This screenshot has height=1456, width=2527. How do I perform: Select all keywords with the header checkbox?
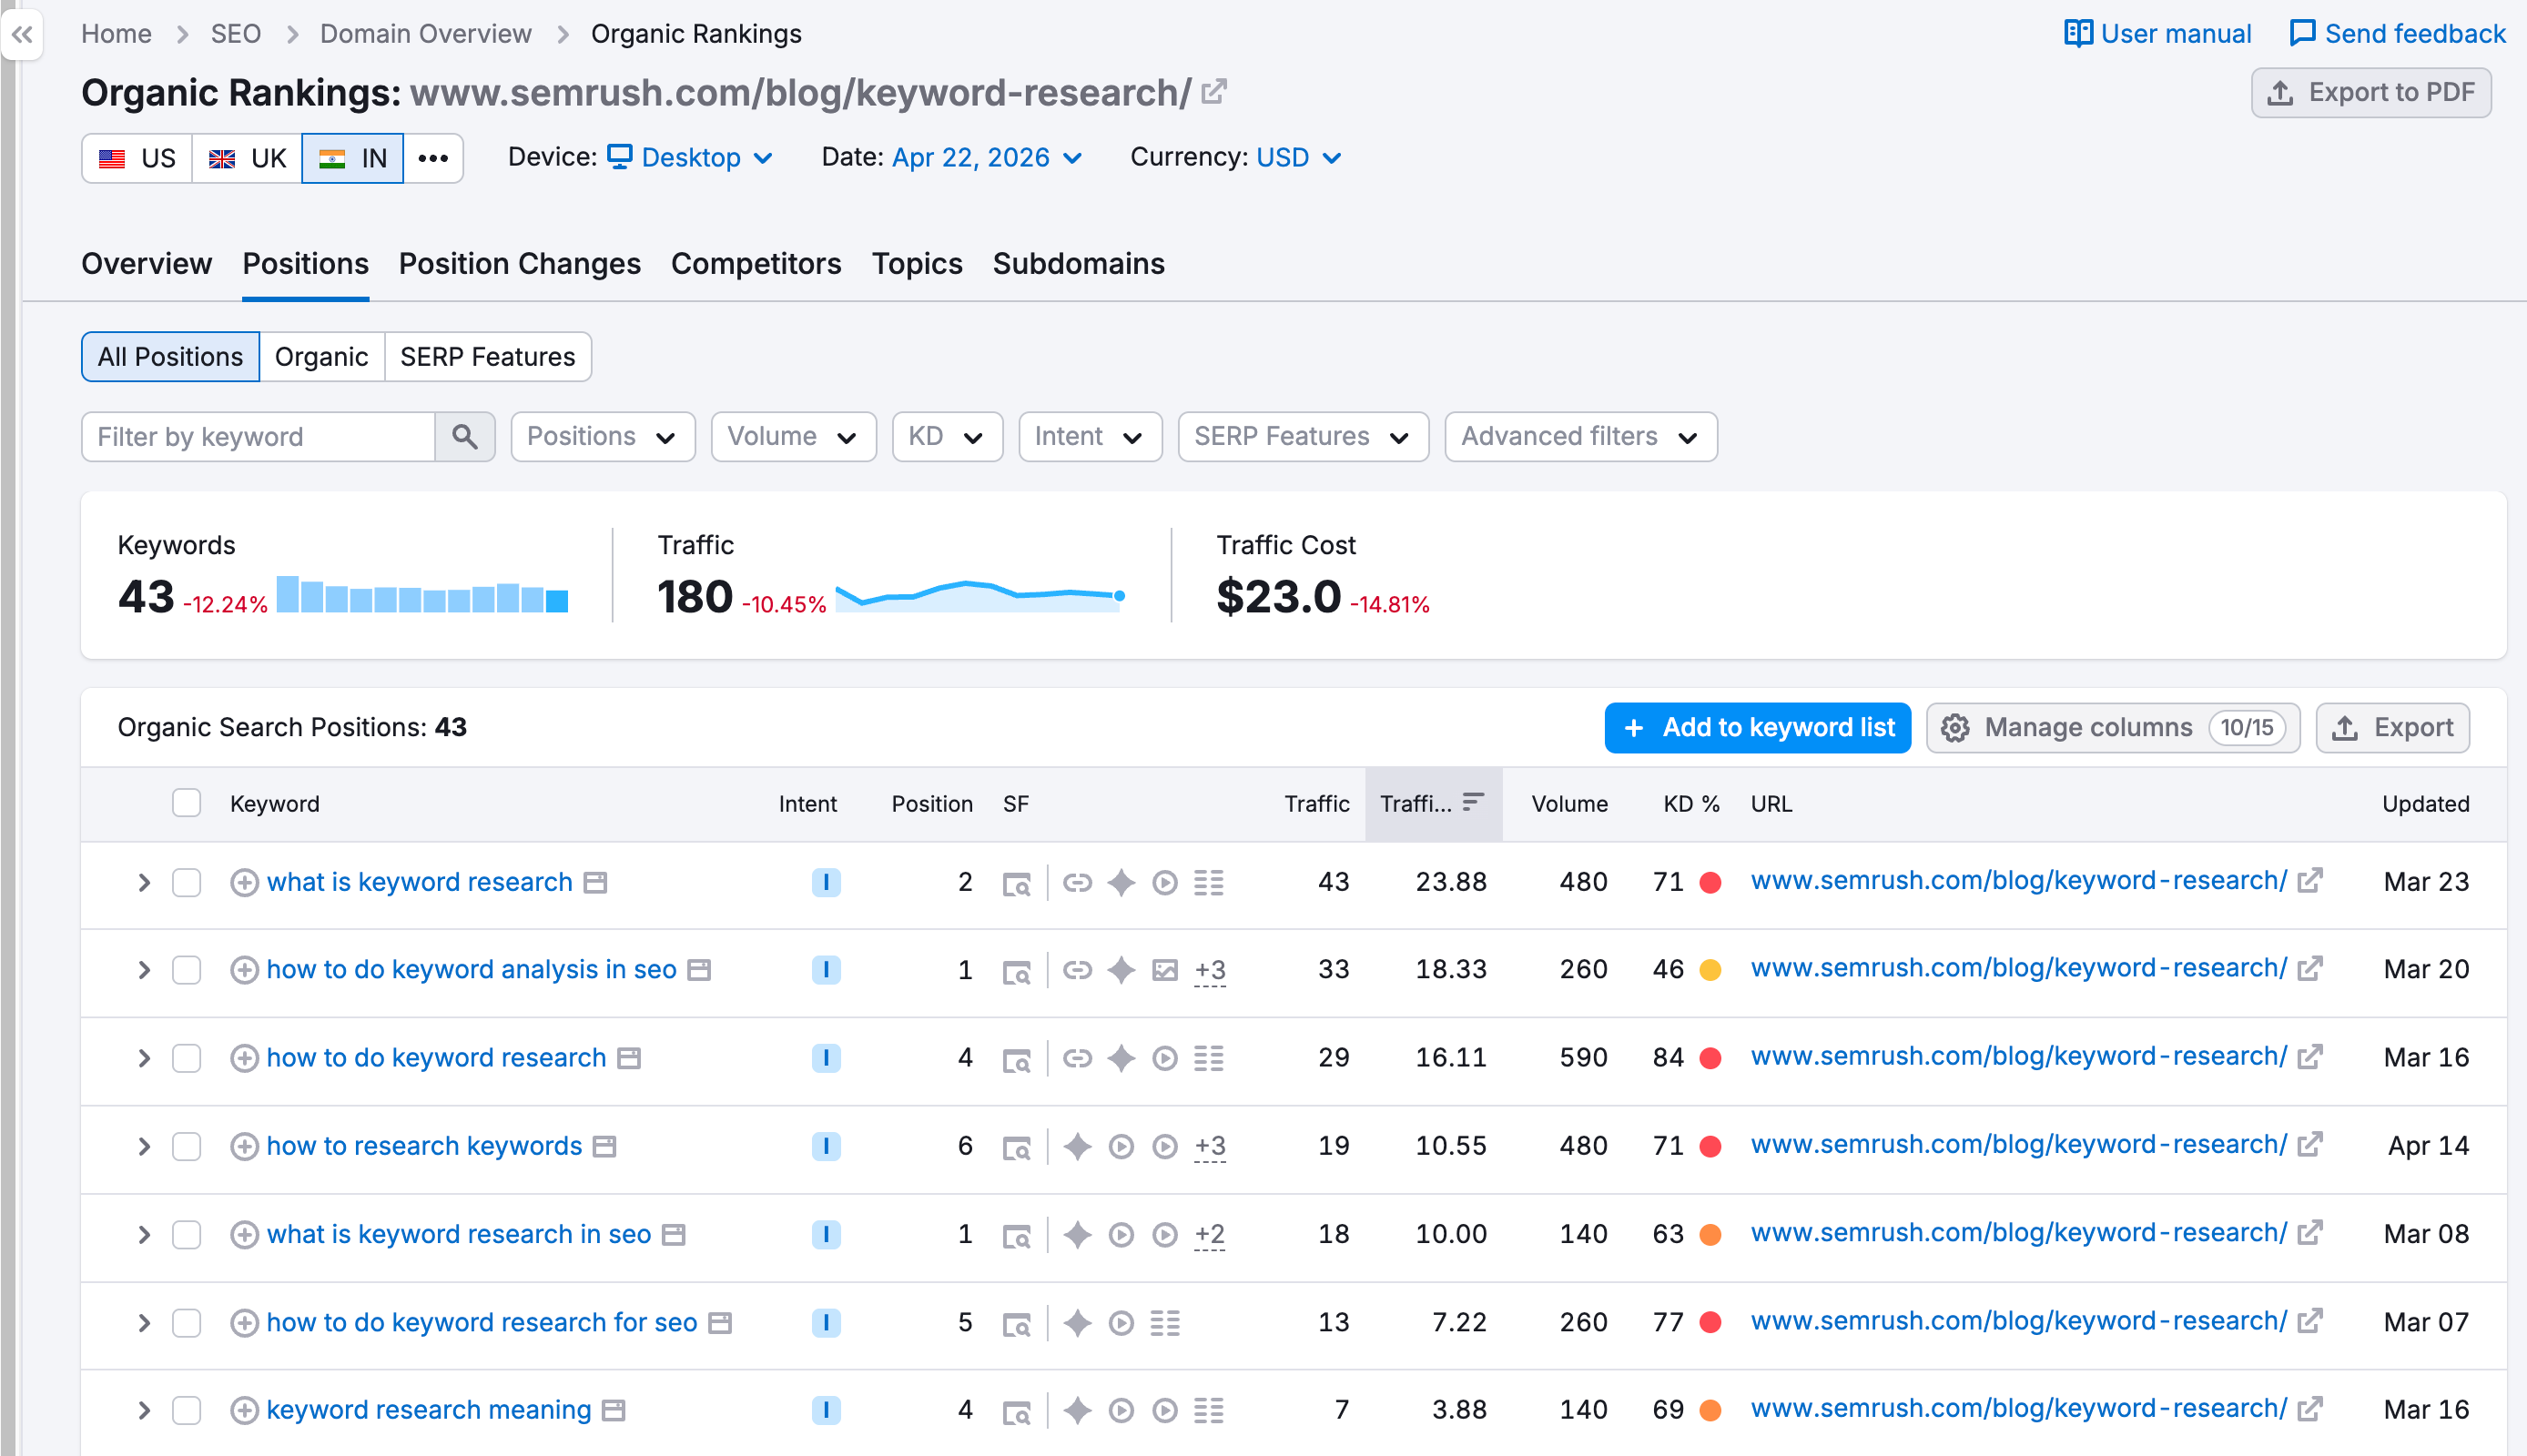tap(186, 803)
